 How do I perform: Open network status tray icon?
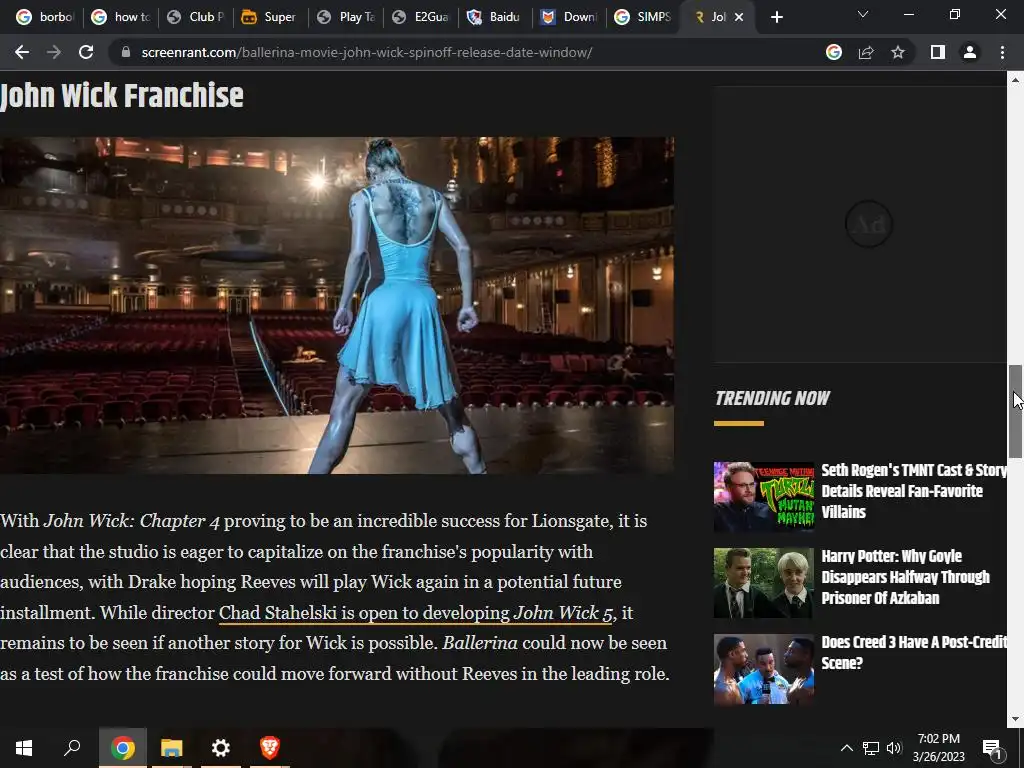tap(871, 748)
